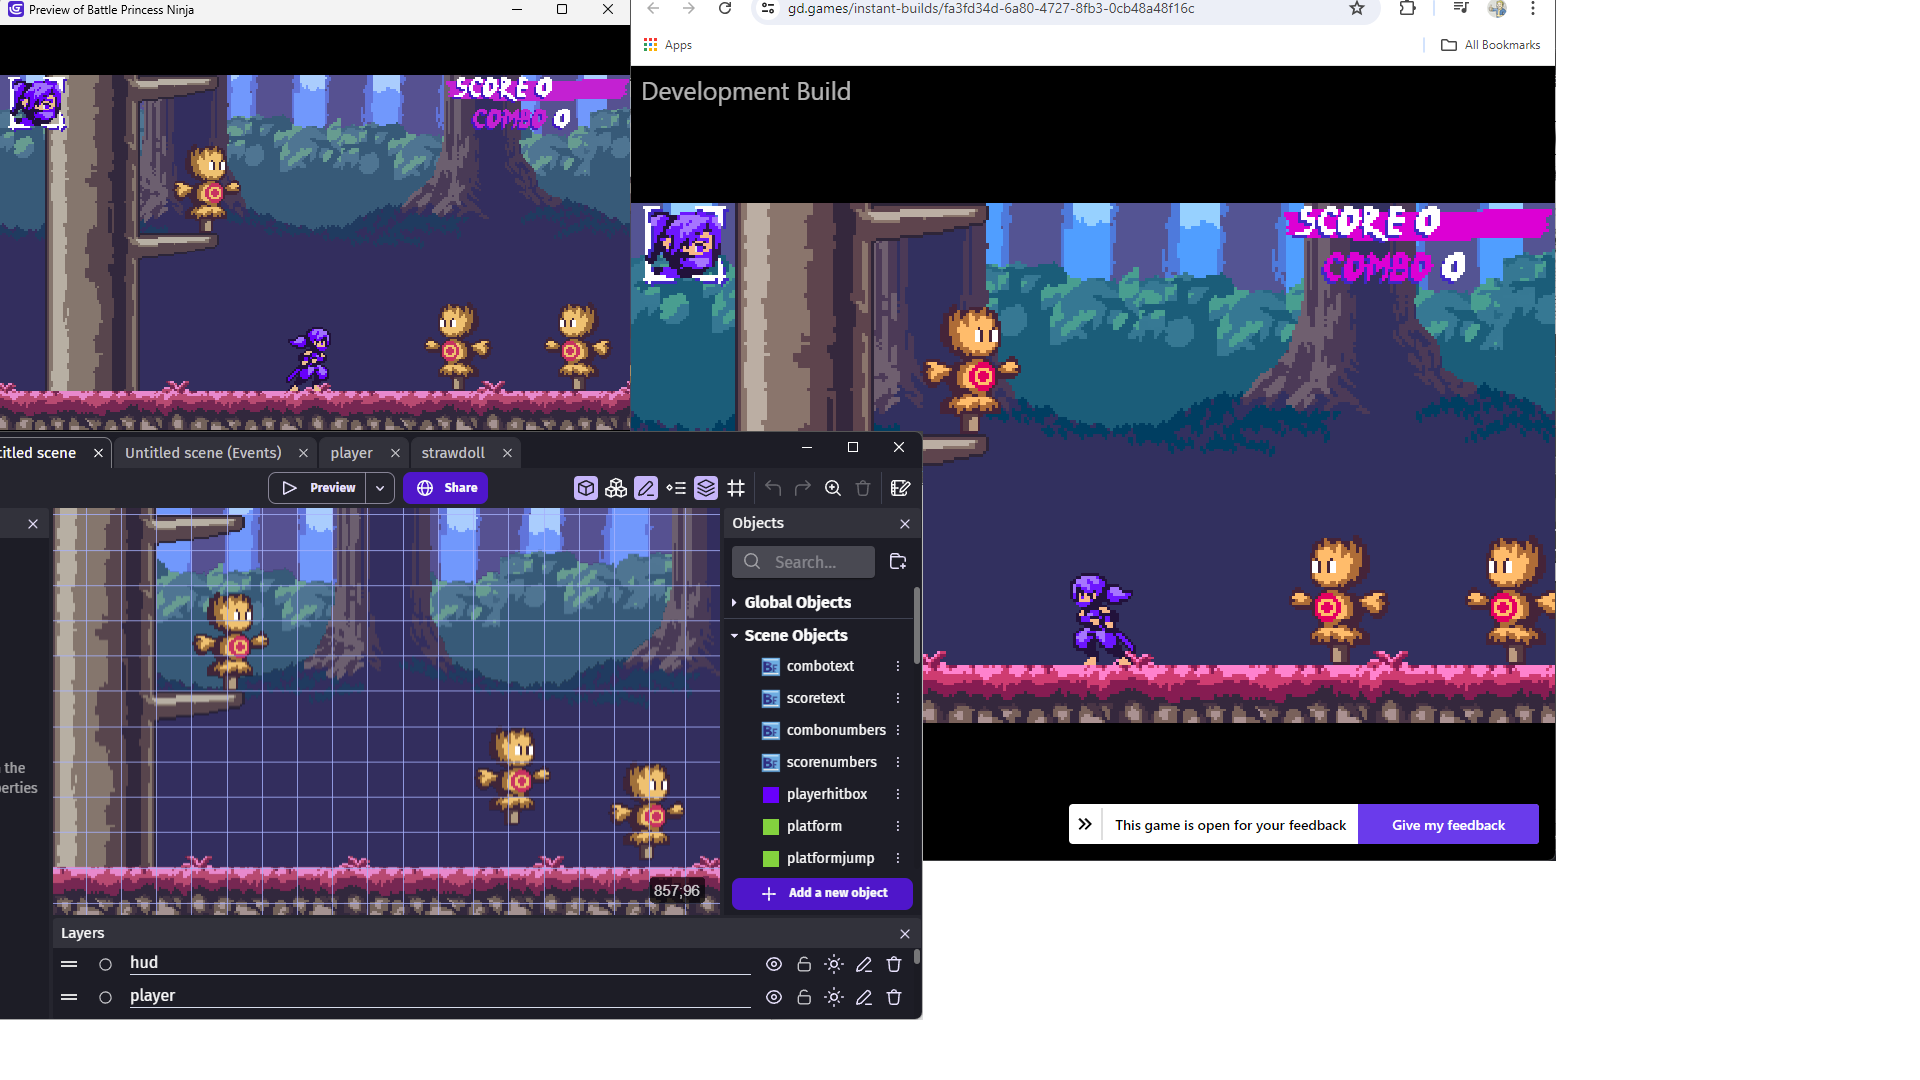This screenshot has height=1080, width=1920.
Task: Click the Preview button
Action: (319, 488)
